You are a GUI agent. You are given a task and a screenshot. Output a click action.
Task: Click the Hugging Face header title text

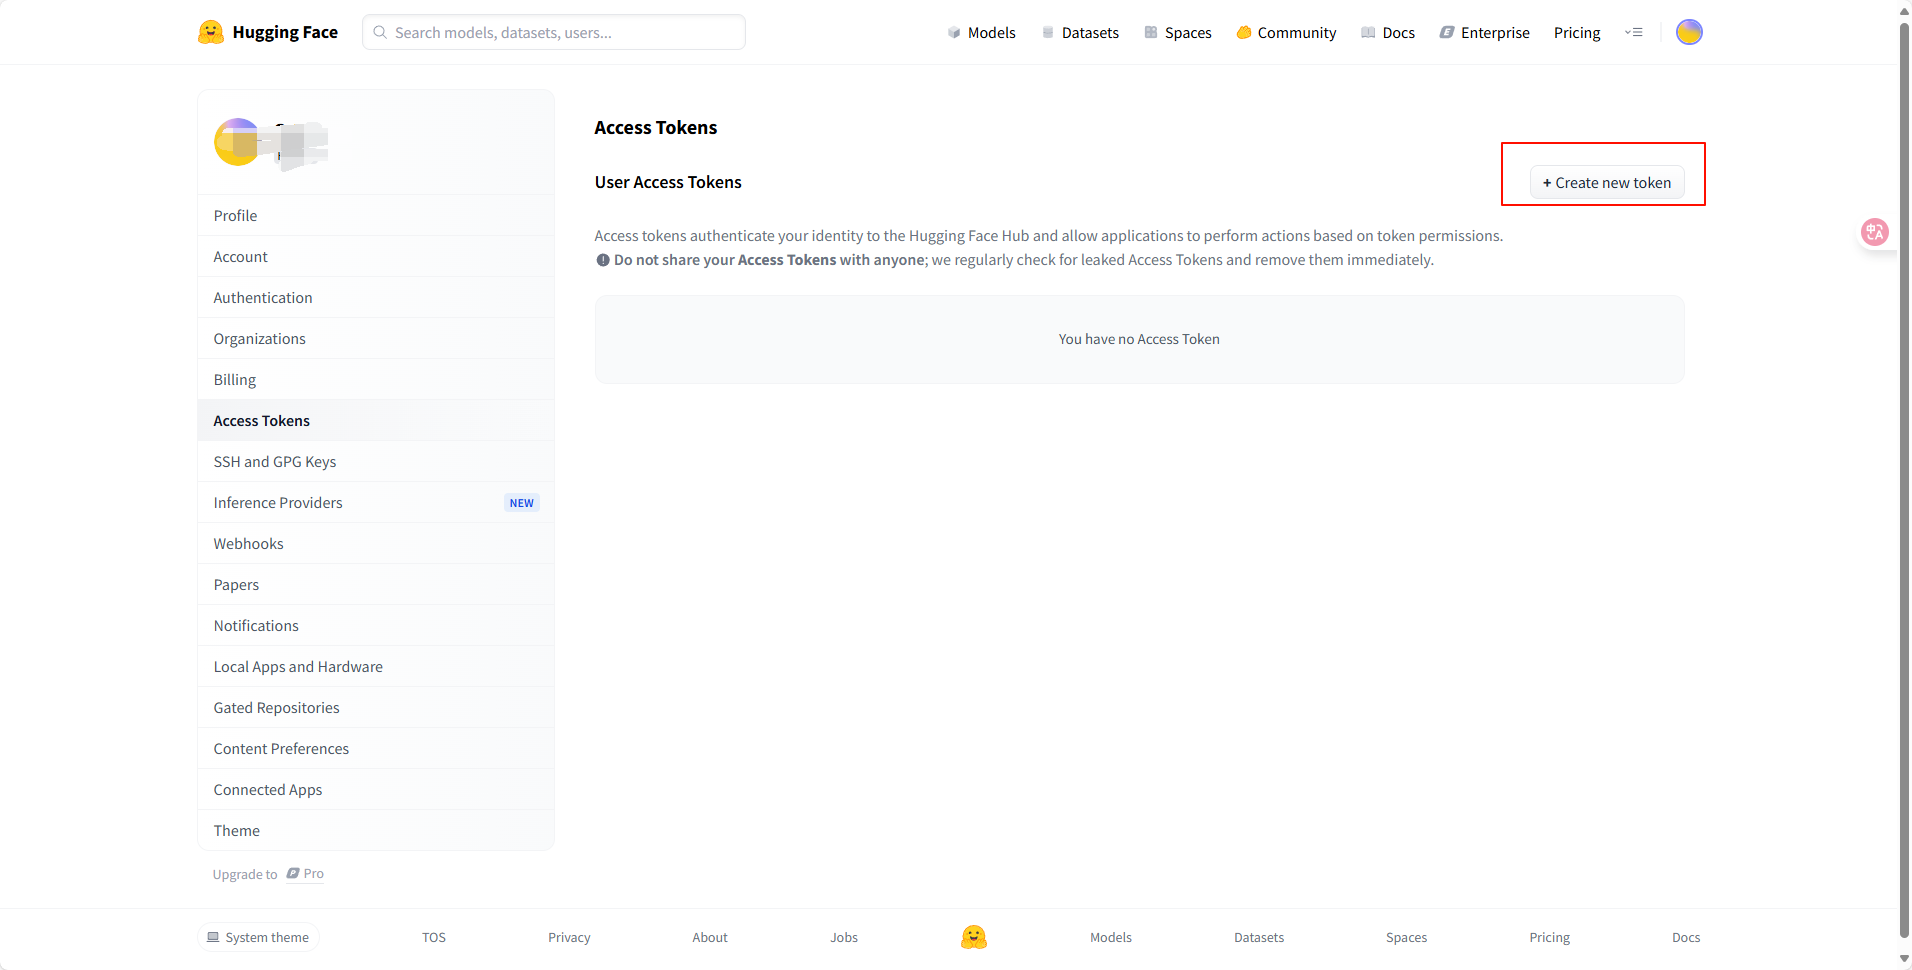tap(285, 32)
